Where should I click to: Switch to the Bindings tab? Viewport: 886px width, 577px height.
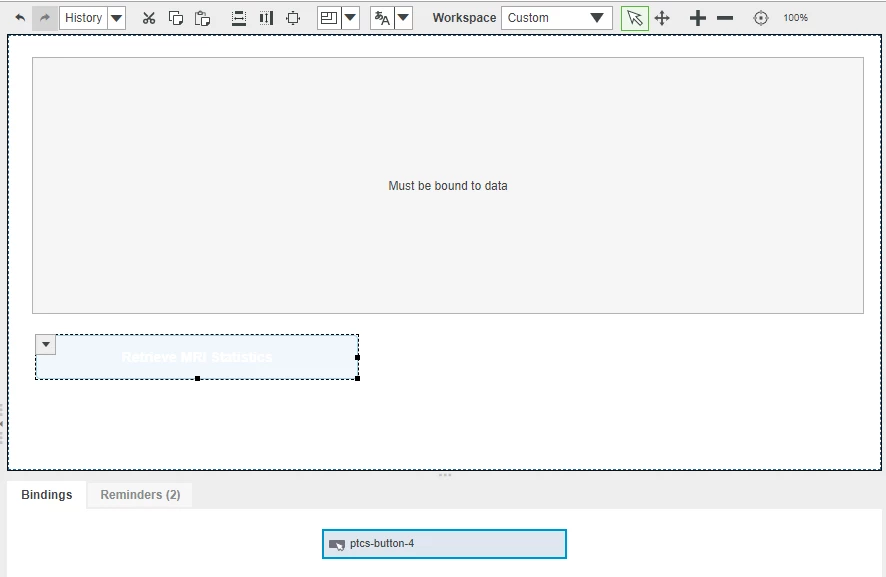coord(47,494)
